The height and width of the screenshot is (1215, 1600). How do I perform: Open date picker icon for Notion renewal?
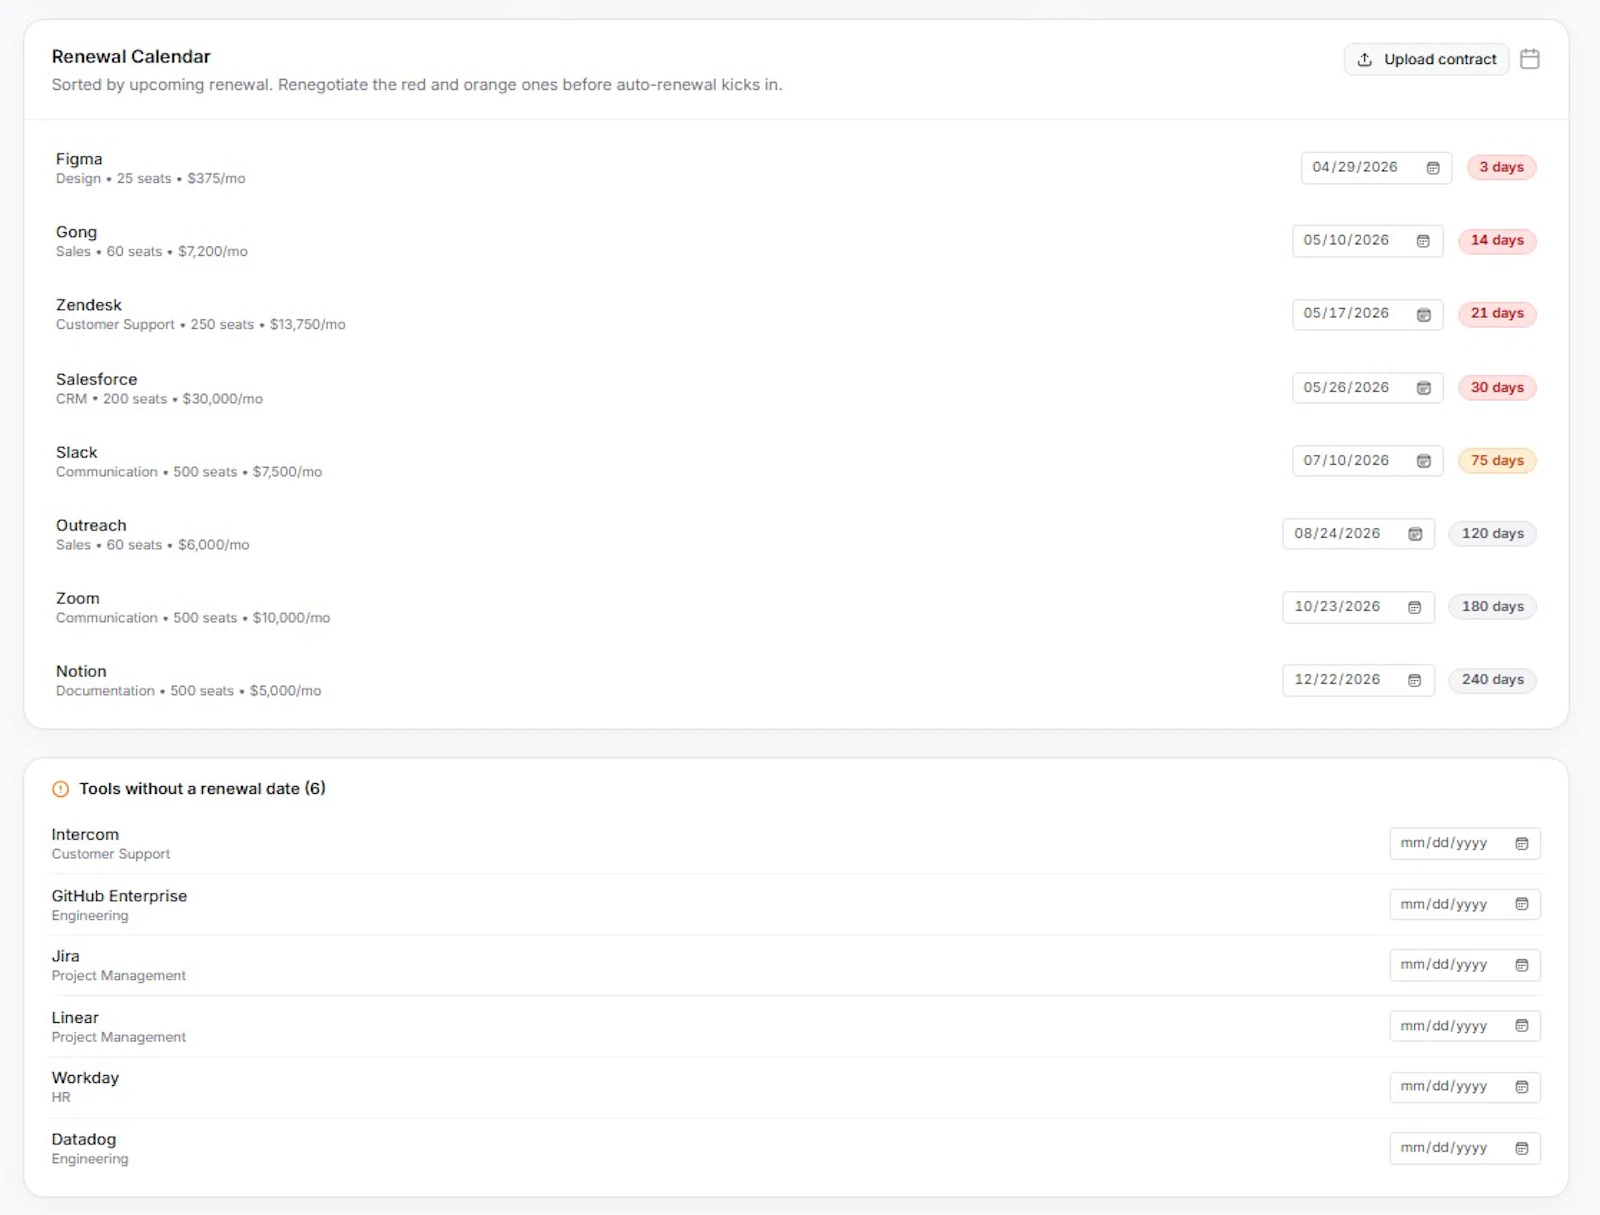coord(1415,680)
